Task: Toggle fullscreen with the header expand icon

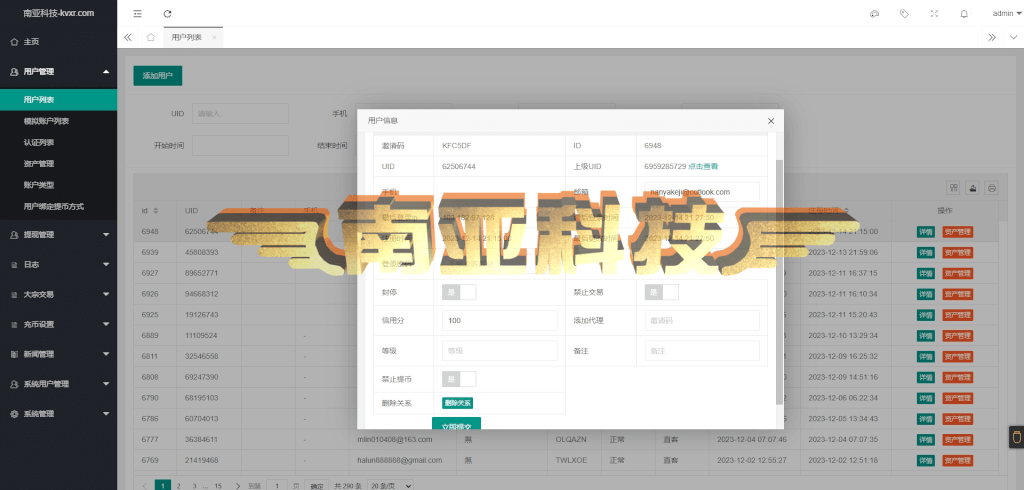Action: 934,14
